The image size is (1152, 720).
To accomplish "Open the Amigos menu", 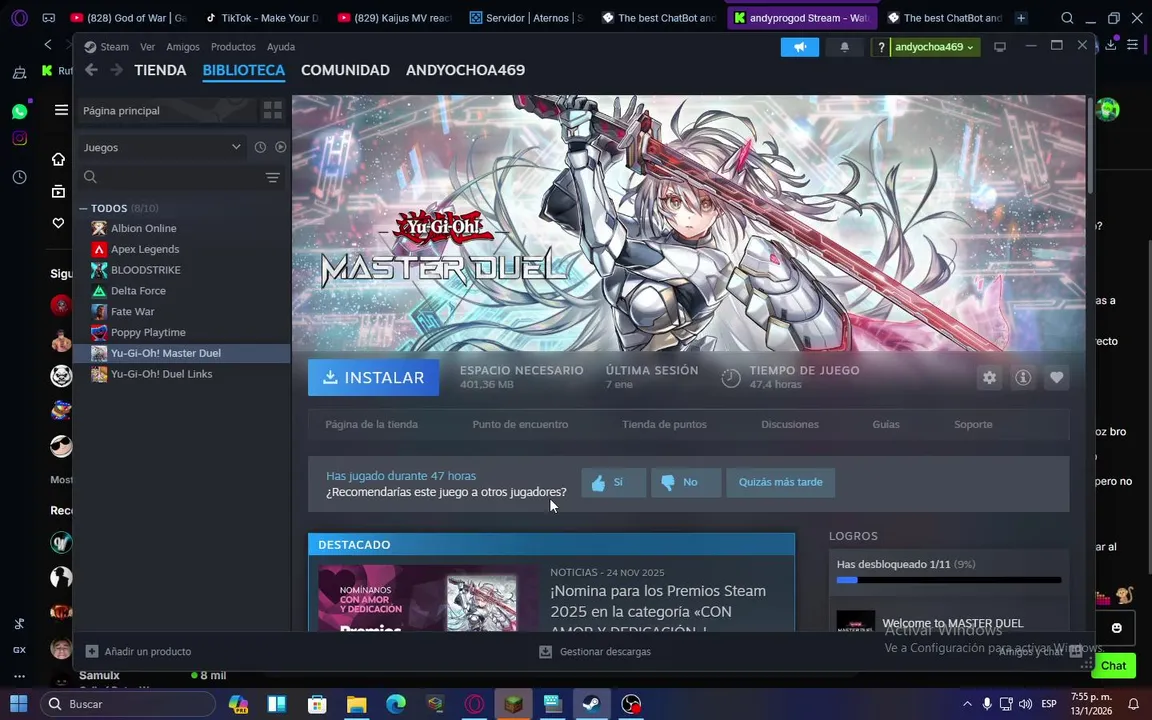I will pyautogui.click(x=183, y=46).
